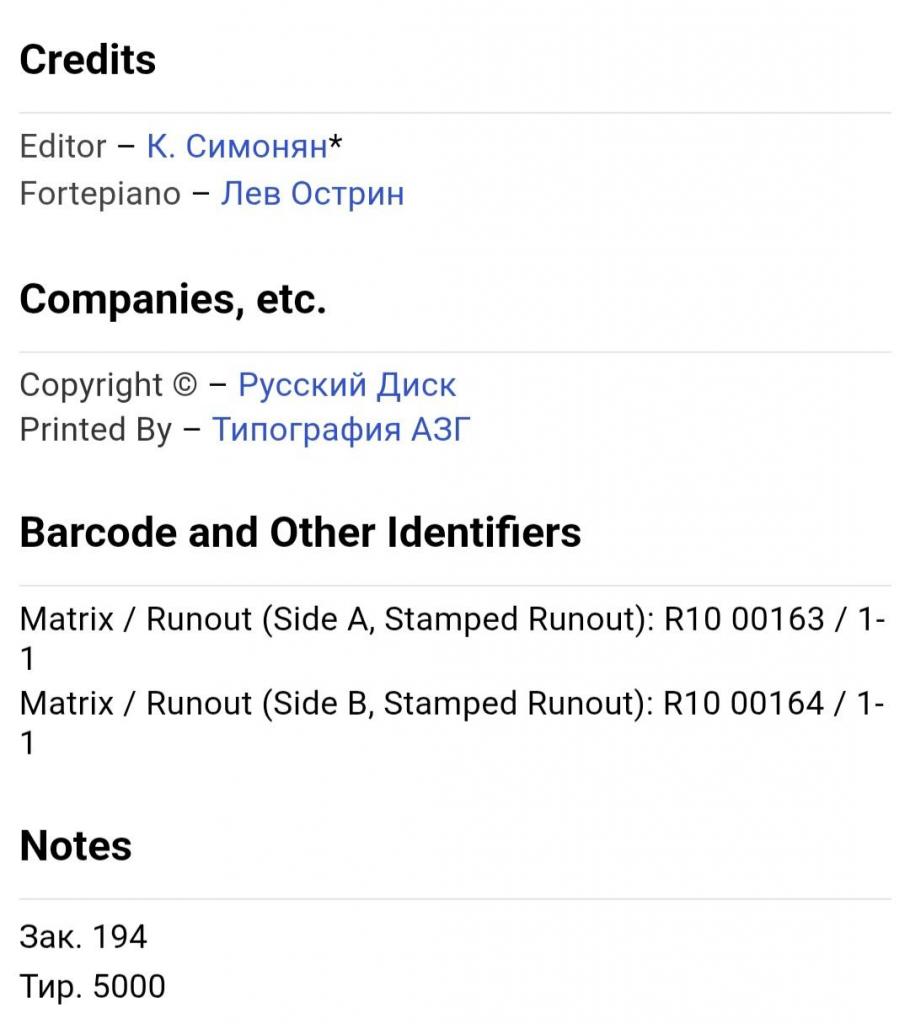Image resolution: width=910 pixels, height=1024 pixels.
Task: Click the Copyright © label
Action: click(108, 385)
